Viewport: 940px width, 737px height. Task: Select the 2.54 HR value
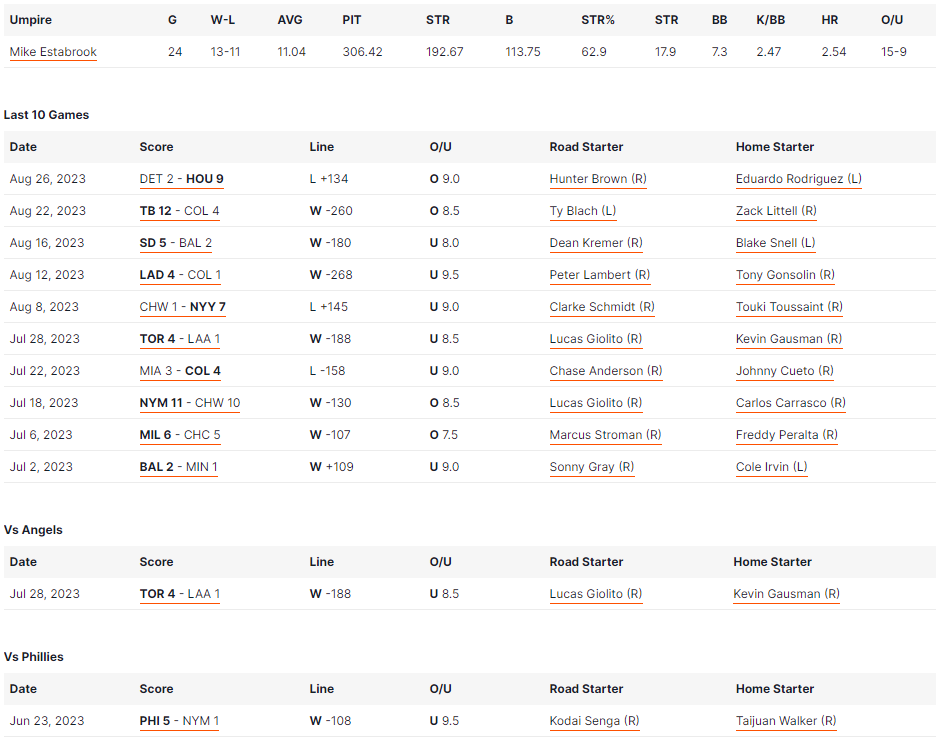coord(834,52)
